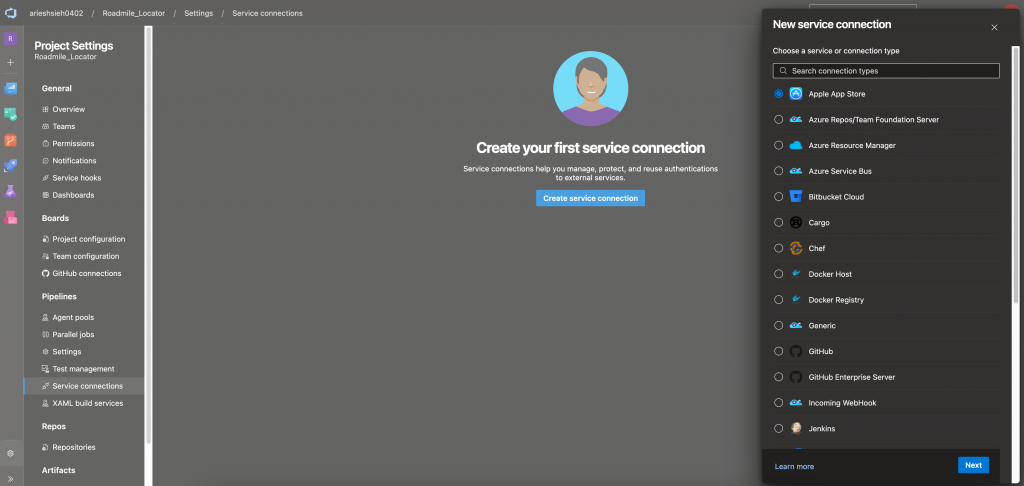Select the Generic radio button
This screenshot has height=486, width=1024.
click(778, 325)
